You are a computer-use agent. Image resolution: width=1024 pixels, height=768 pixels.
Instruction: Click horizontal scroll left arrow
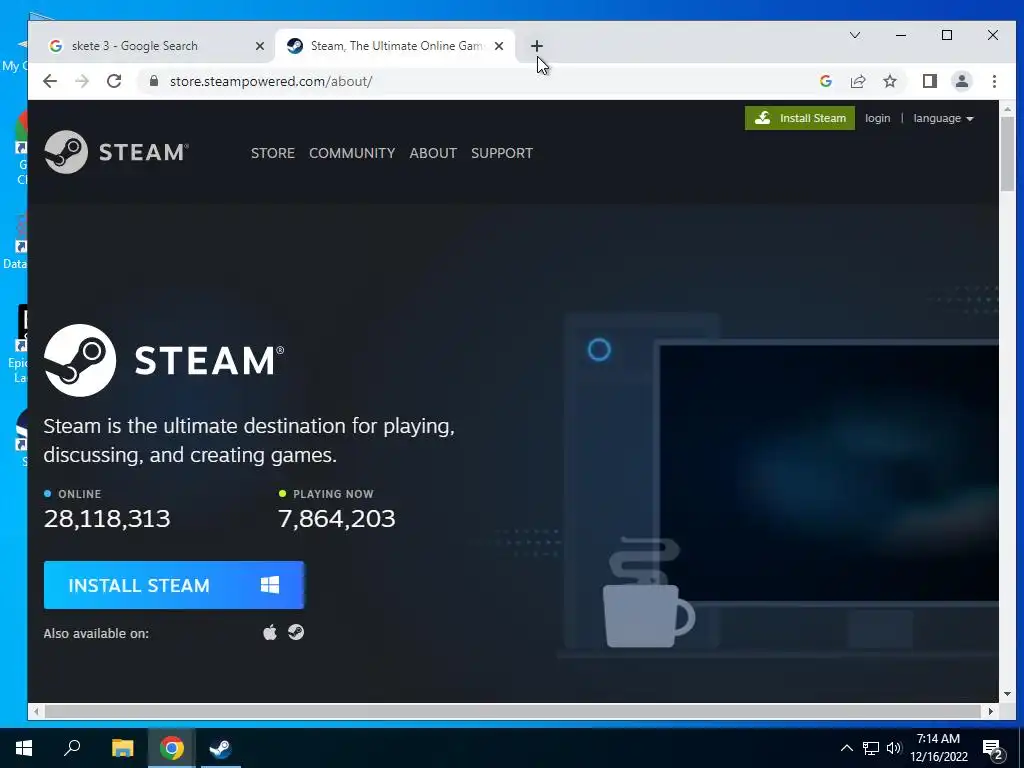point(35,711)
